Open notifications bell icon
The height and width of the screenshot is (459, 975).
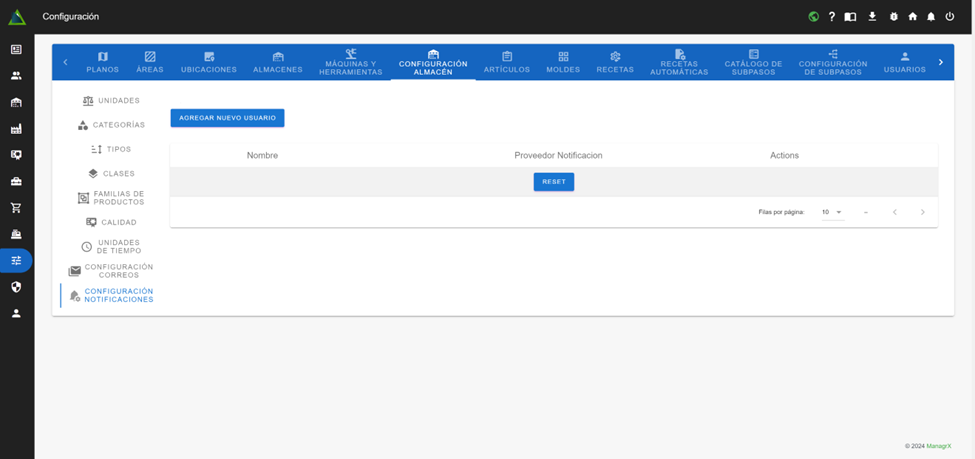tap(931, 17)
